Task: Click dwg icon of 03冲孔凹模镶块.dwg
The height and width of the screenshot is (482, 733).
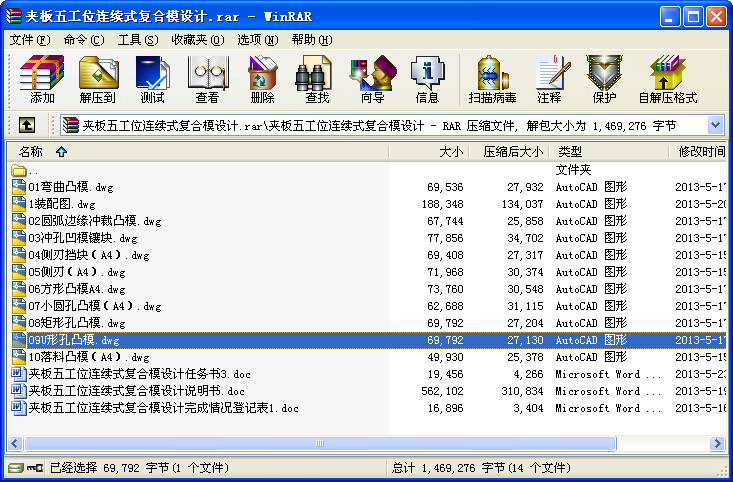Action: click(x=19, y=238)
